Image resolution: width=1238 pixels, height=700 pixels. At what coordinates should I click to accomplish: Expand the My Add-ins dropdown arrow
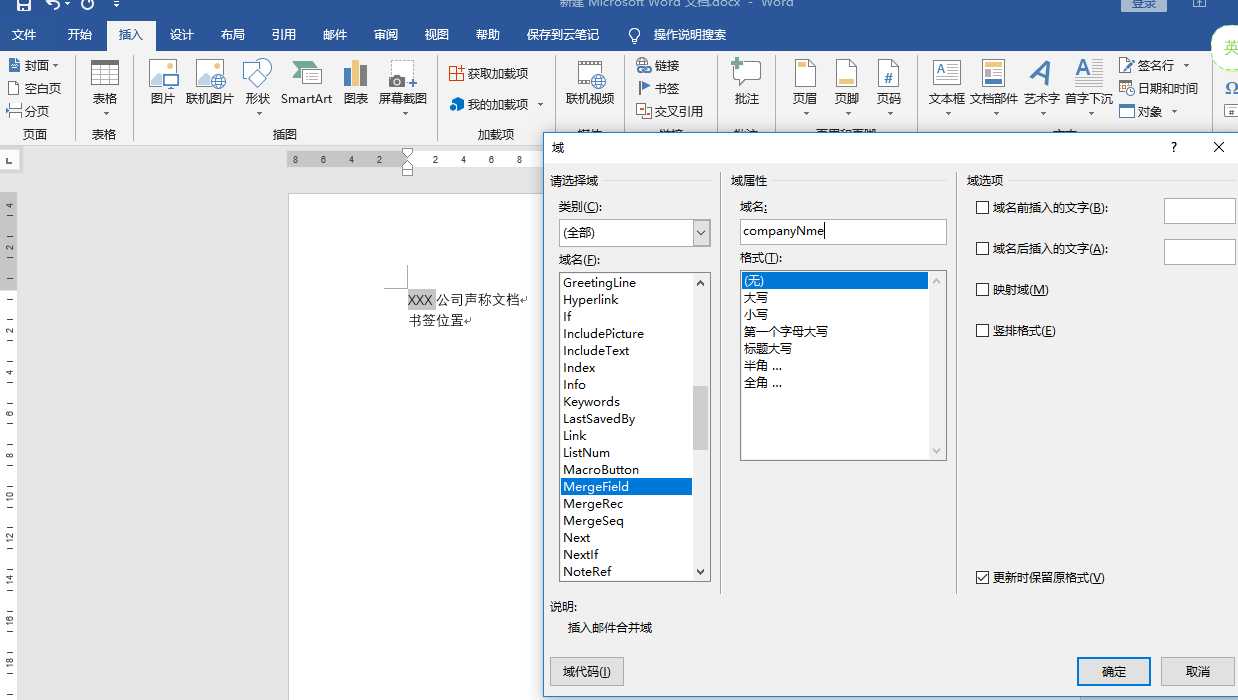[x=541, y=104]
